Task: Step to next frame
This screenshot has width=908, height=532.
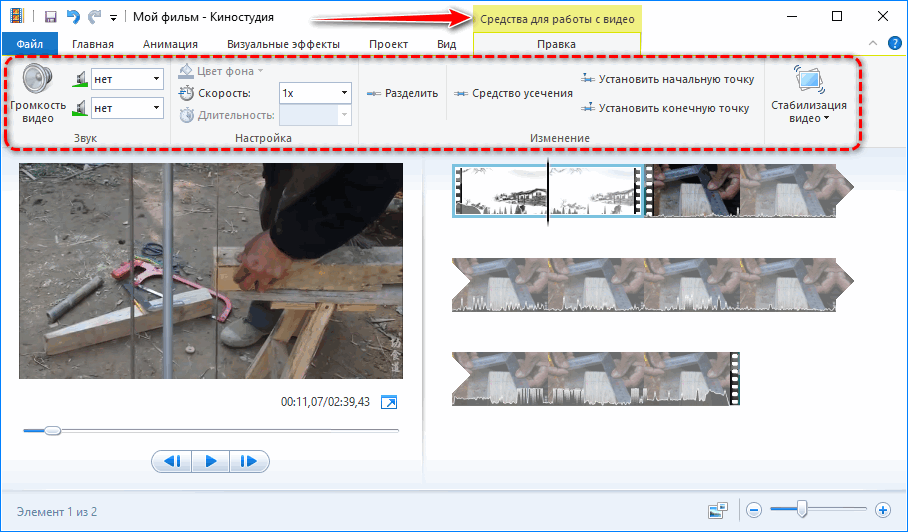Action: click(250, 461)
